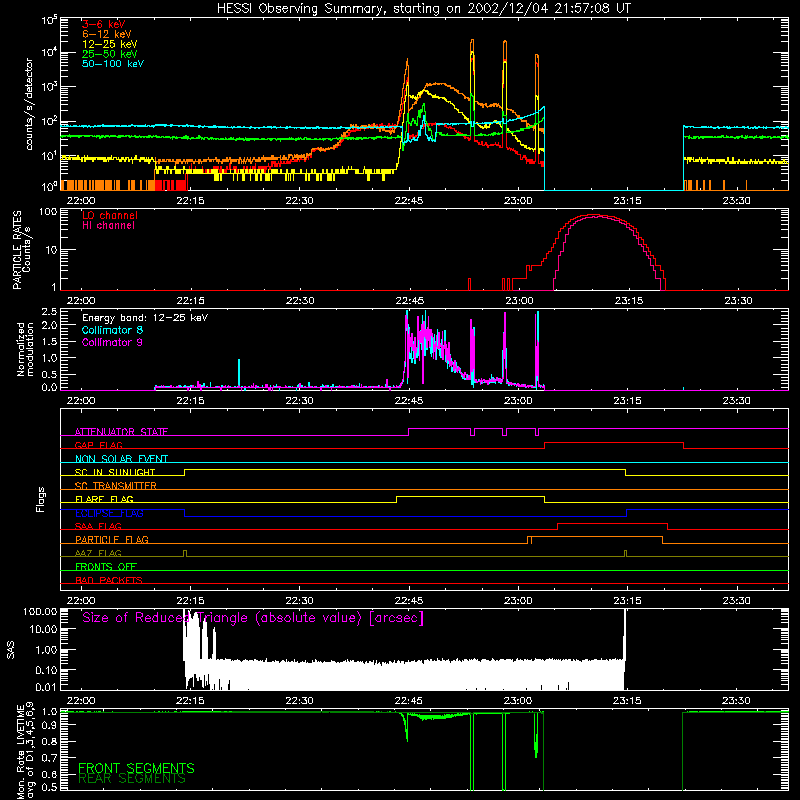Select the GAP FLAG label
Viewport: 800px width, 800px height.
click(98, 445)
